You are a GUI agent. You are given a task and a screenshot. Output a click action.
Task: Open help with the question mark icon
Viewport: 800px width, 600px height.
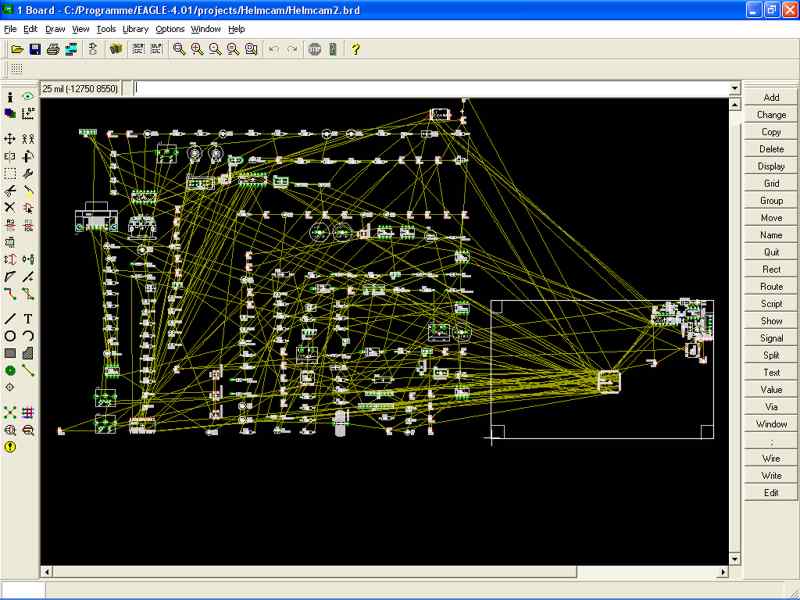point(356,49)
